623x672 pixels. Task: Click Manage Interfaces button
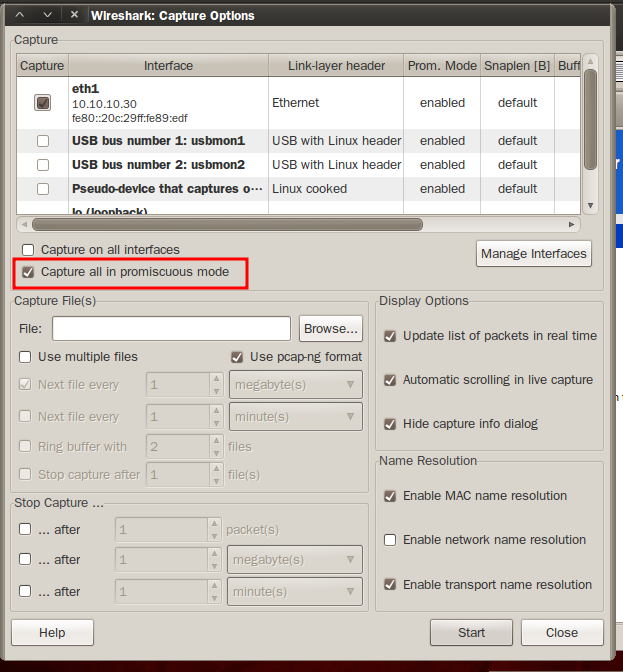[x=534, y=254]
